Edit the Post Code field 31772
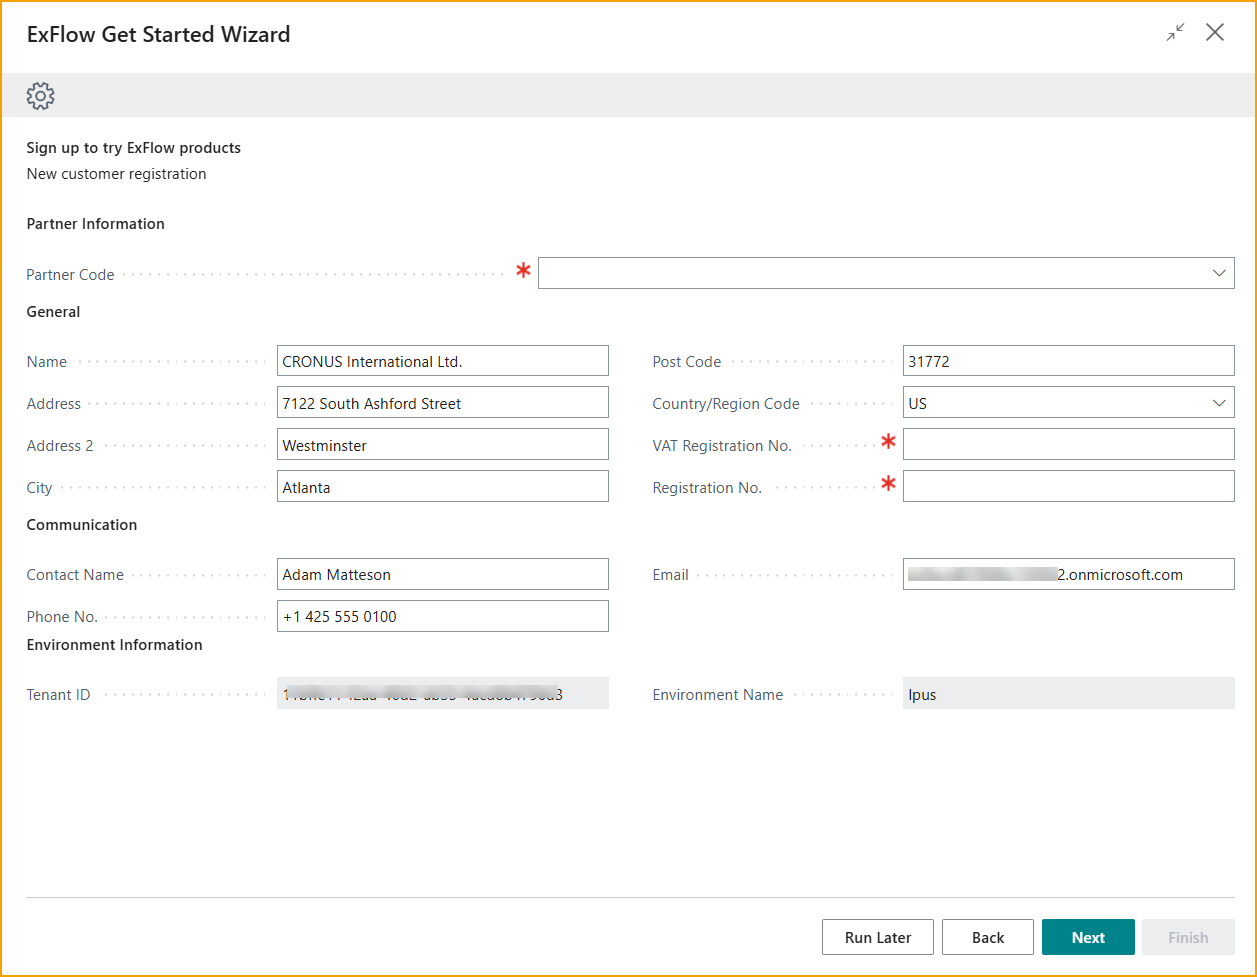1257x977 pixels. (x=1069, y=361)
